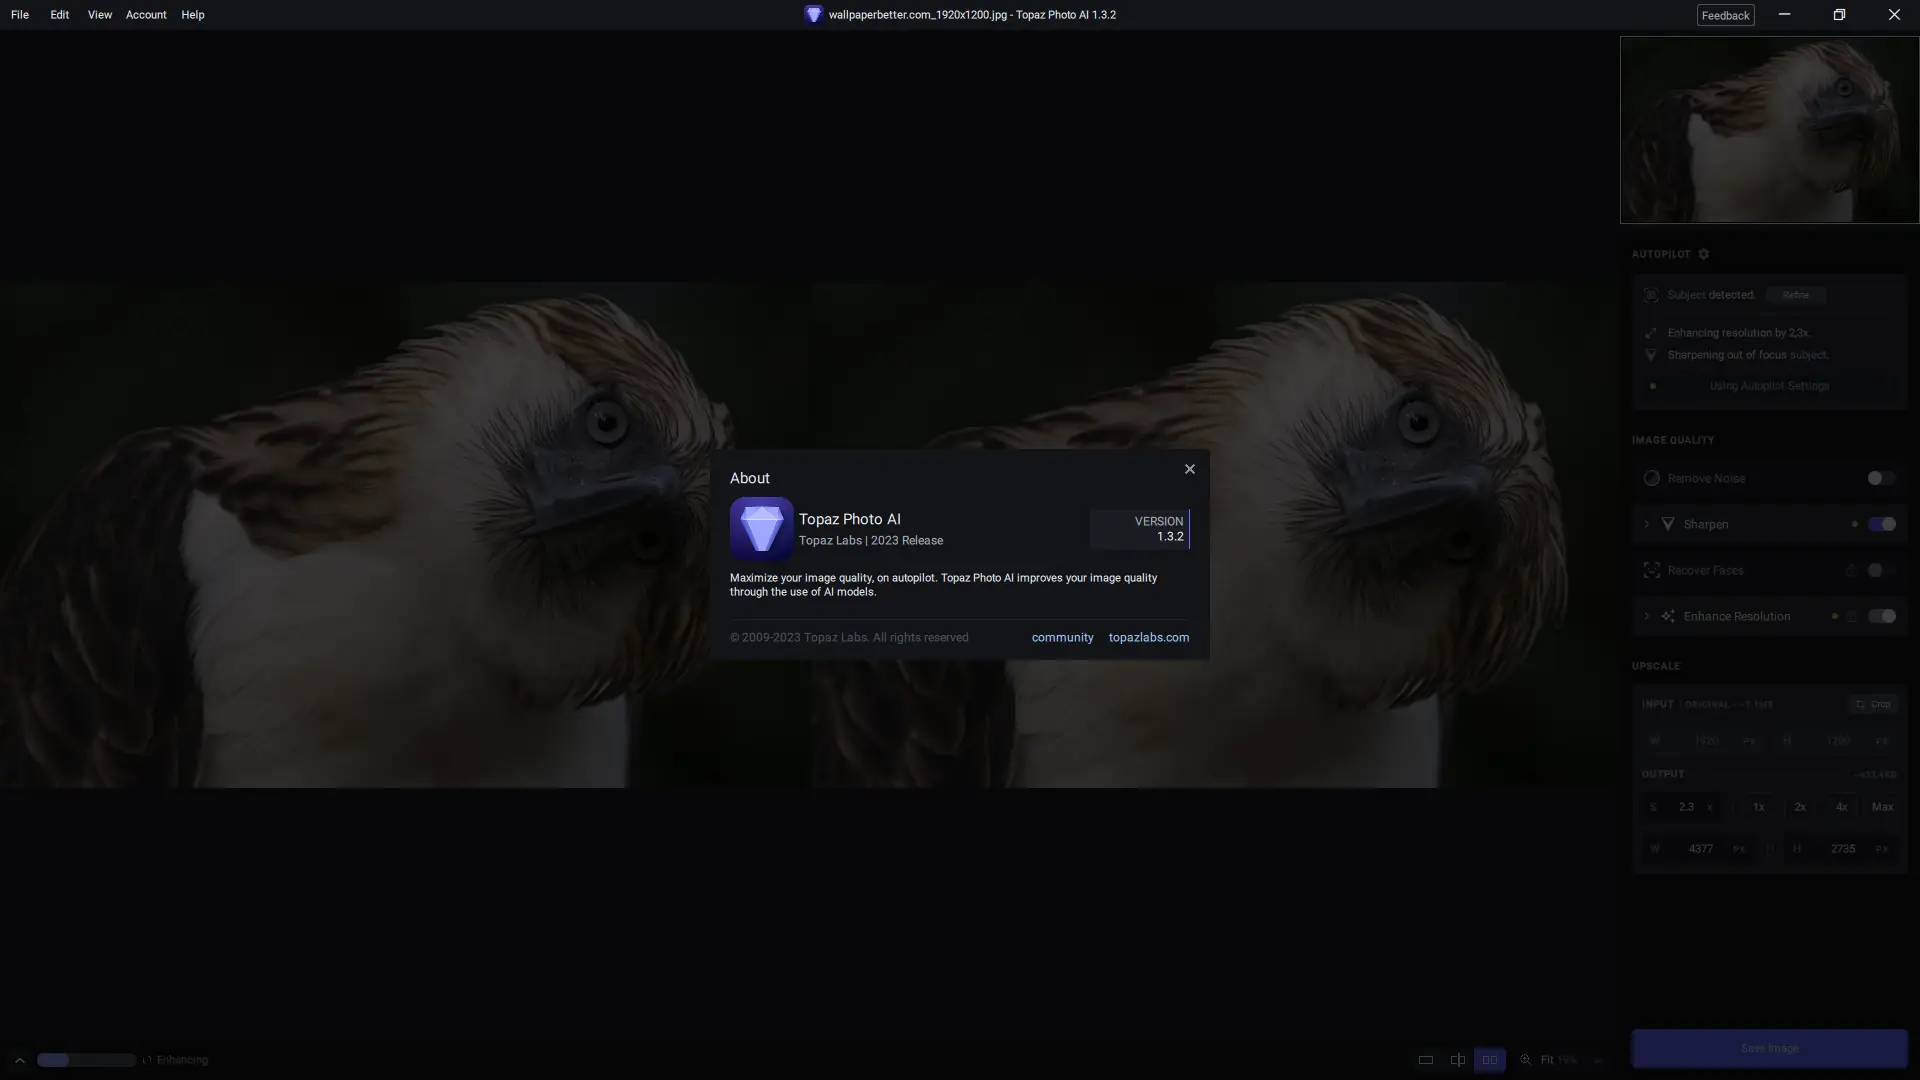Image resolution: width=1920 pixels, height=1080 pixels.
Task: Expand processing panel with bottom-left chevron
Action: click(x=19, y=1060)
